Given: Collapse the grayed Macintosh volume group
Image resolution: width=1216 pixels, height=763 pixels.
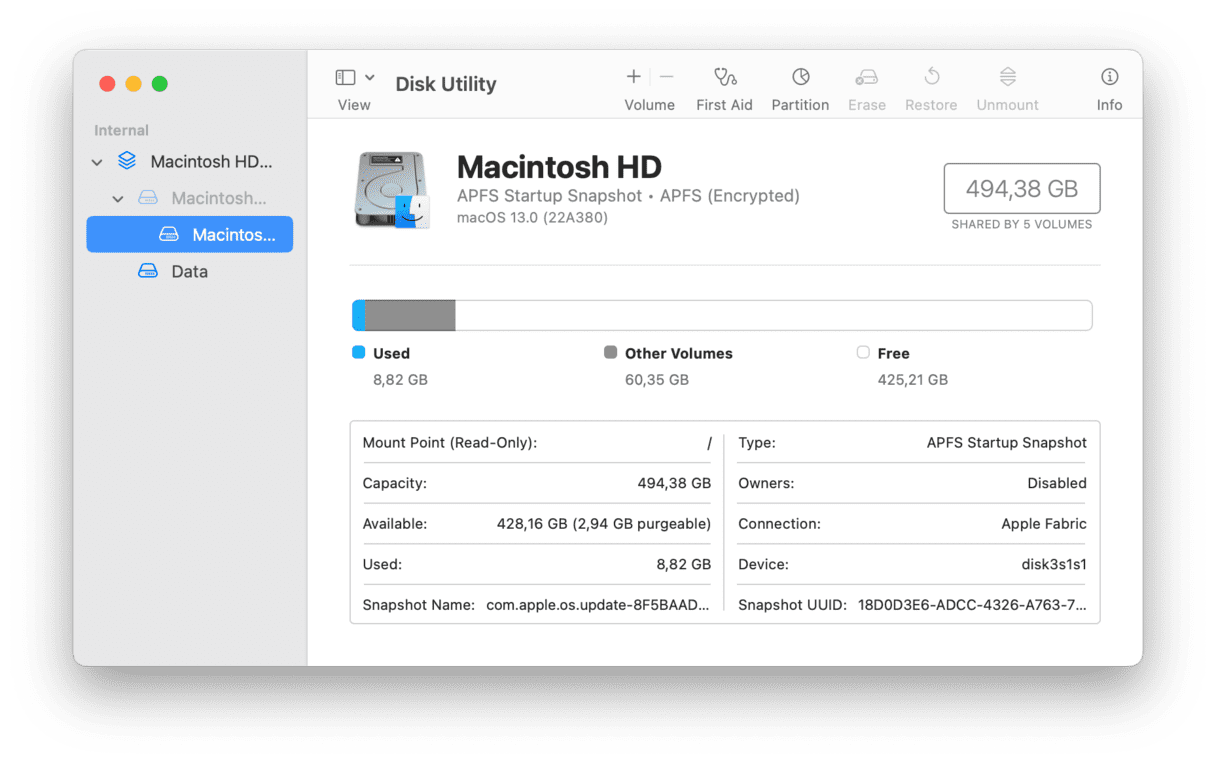Looking at the screenshot, I should click(x=118, y=199).
